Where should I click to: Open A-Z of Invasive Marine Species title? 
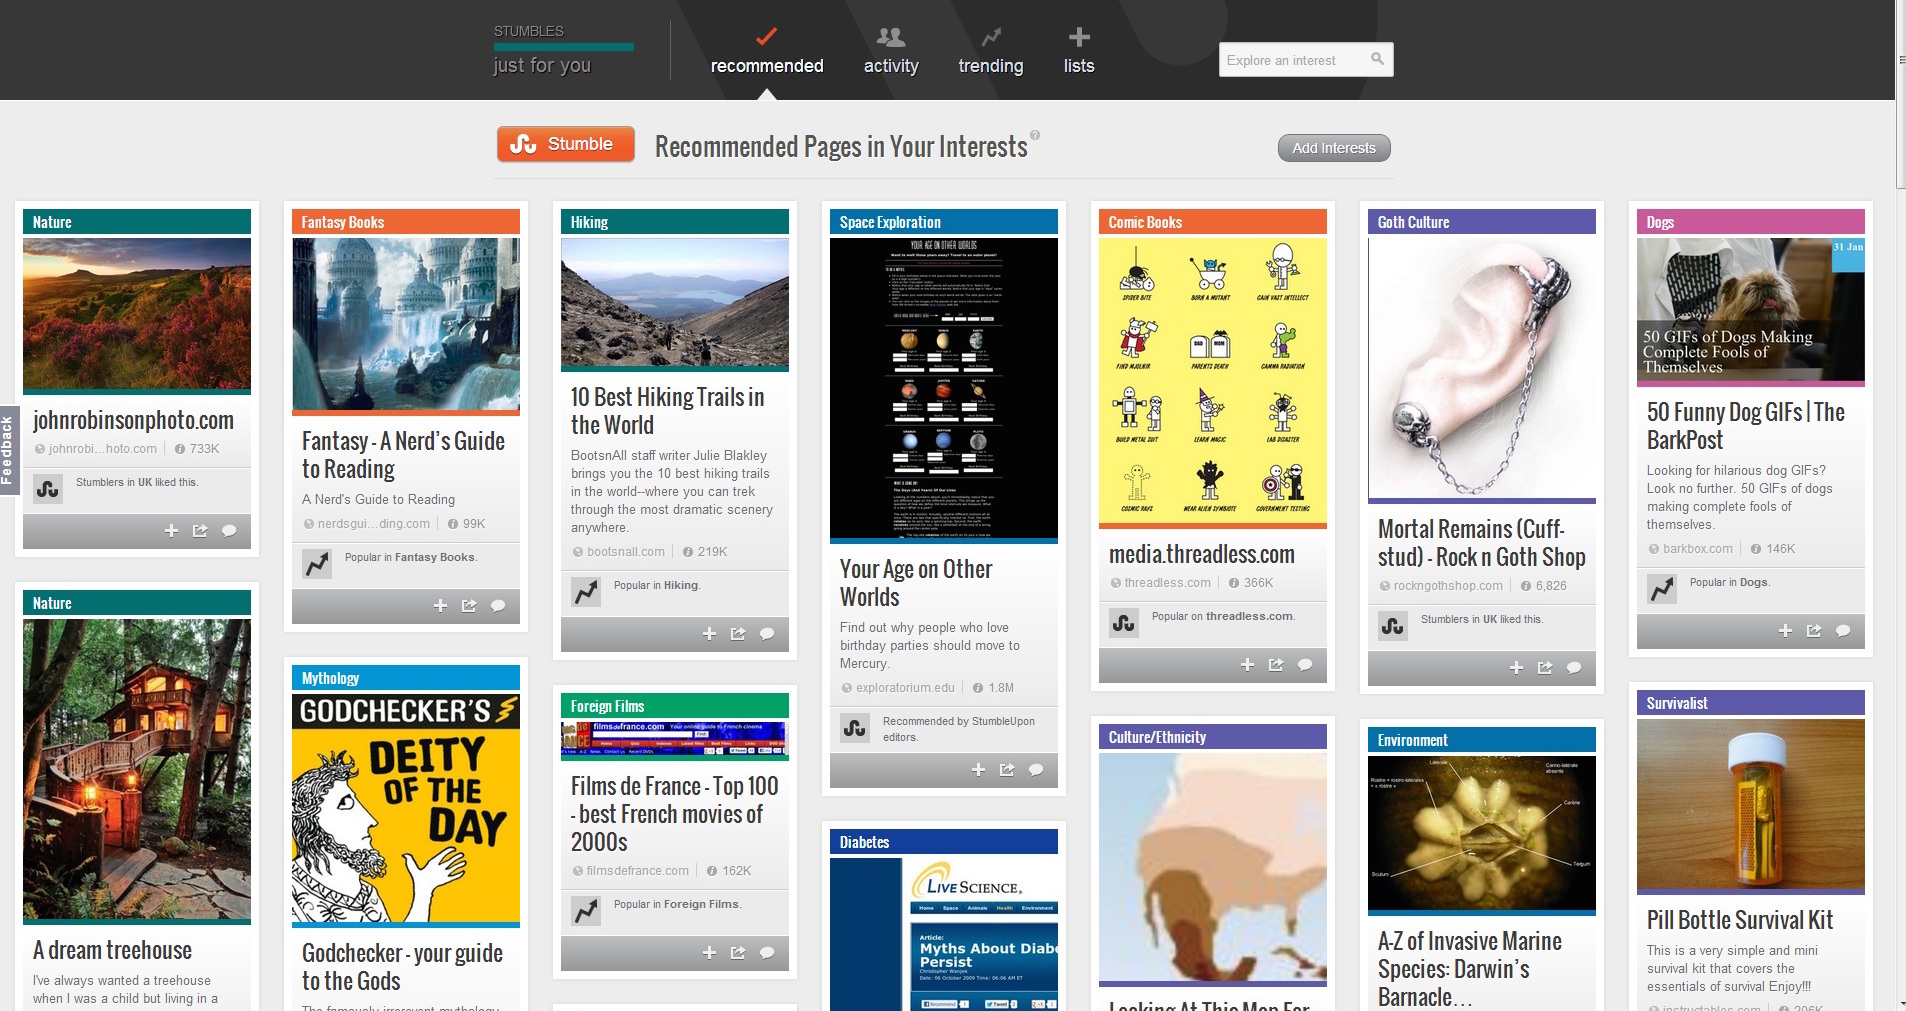1470,969
